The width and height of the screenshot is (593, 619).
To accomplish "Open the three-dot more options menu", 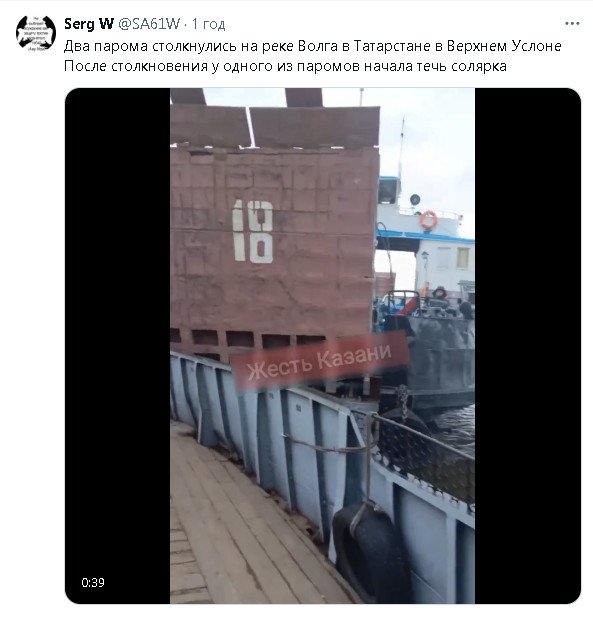I will pyautogui.click(x=572, y=24).
